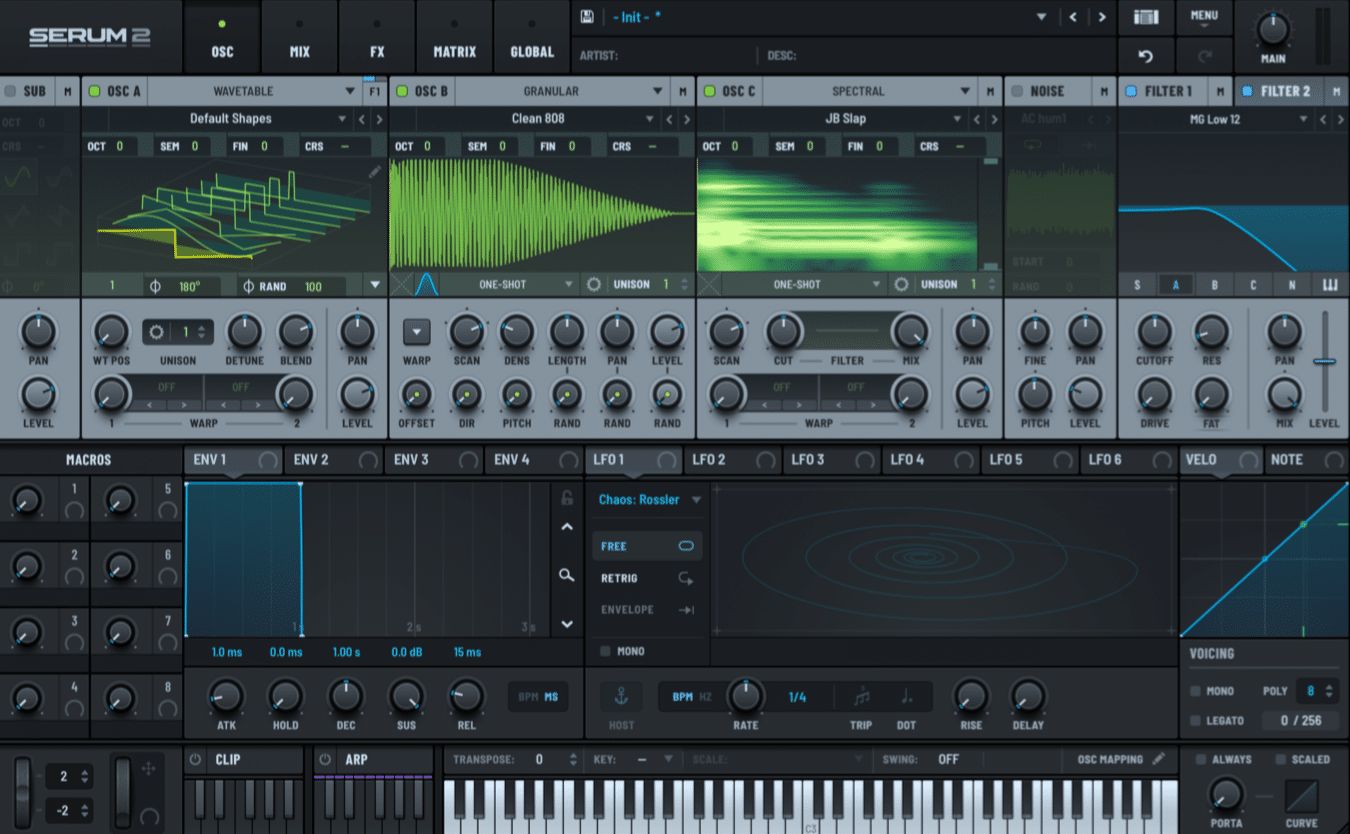The width and height of the screenshot is (1350, 834).
Task: Click the phase symbol beside 180°
Action: [x=155, y=286]
